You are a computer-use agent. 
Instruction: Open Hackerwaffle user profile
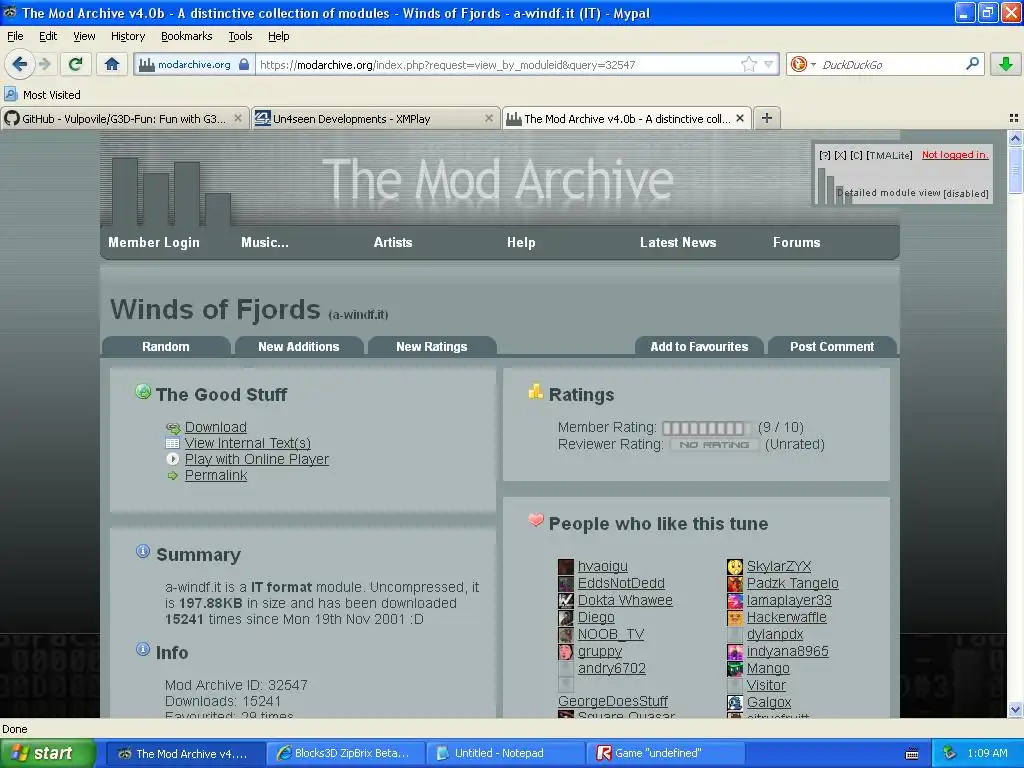click(786, 617)
